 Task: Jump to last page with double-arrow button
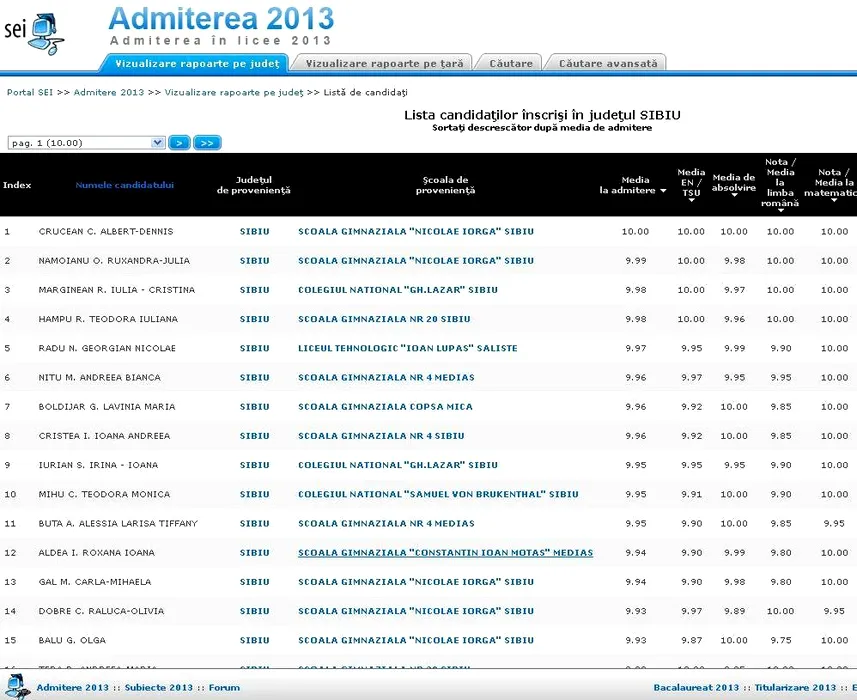[x=207, y=143]
